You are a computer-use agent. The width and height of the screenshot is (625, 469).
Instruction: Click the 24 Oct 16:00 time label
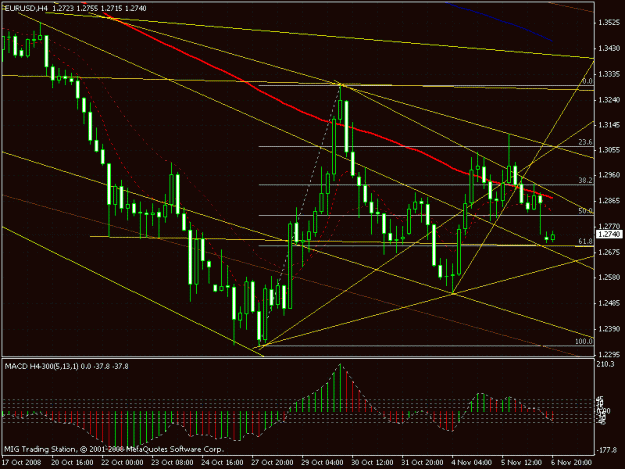[222, 463]
